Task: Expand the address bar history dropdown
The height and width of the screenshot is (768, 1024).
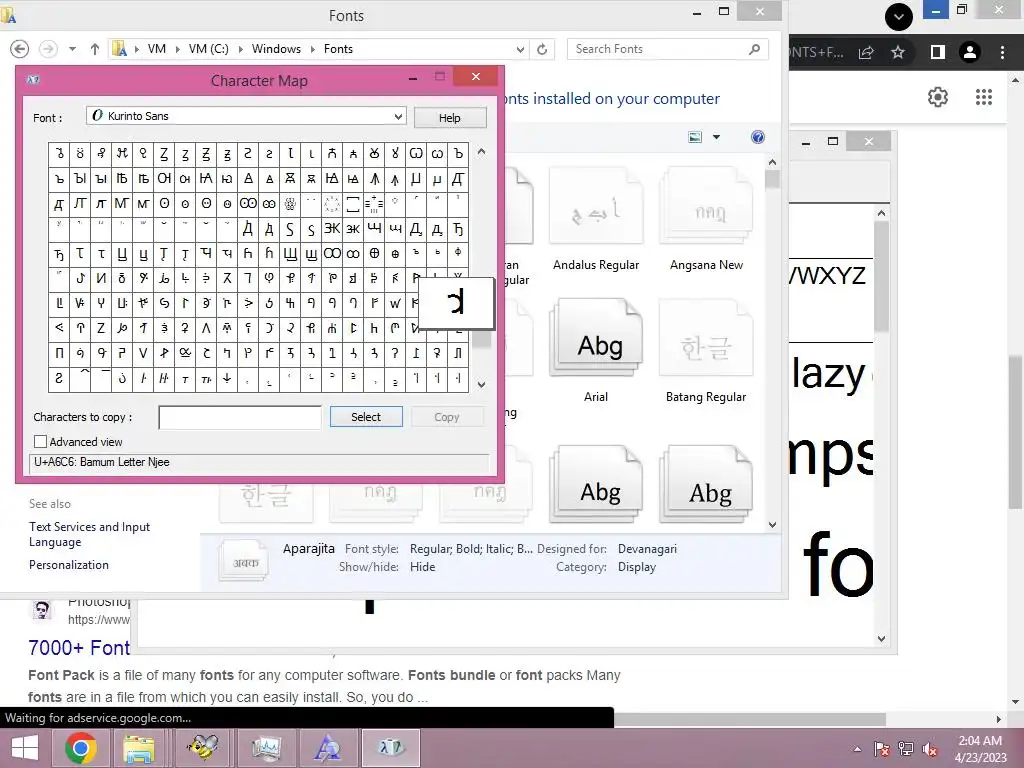Action: tap(520, 49)
